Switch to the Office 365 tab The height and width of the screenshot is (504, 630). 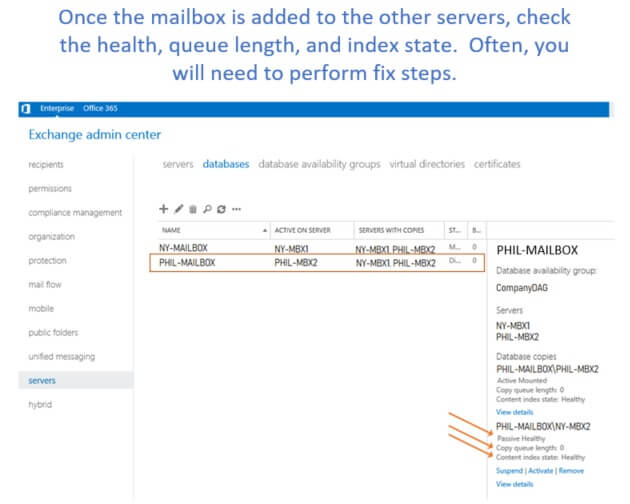(x=100, y=108)
